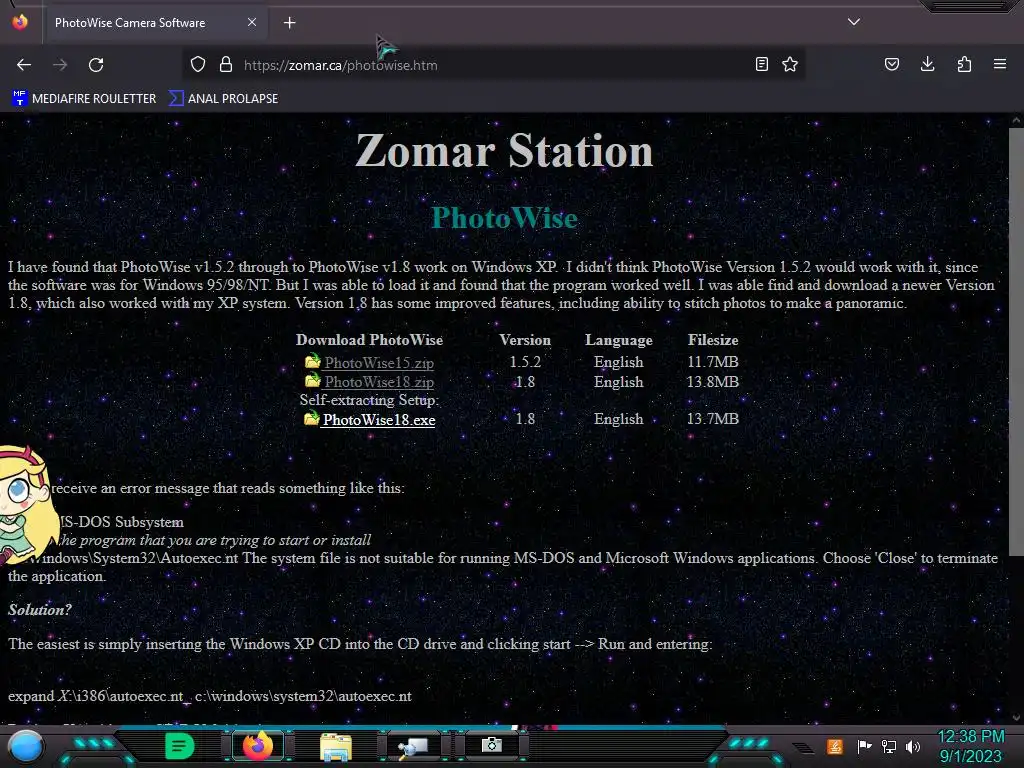Open the MEDIAFIRE ROULETTER bookmark
This screenshot has height=768, width=1024.
(84, 99)
